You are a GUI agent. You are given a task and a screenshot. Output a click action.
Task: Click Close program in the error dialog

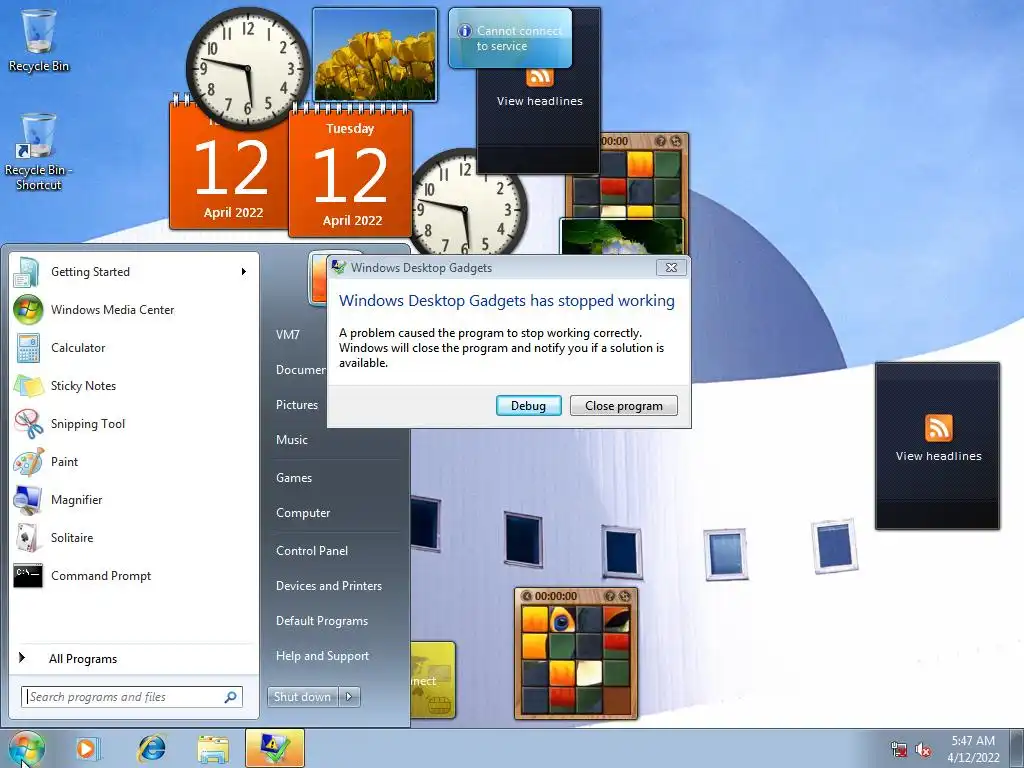[624, 406]
